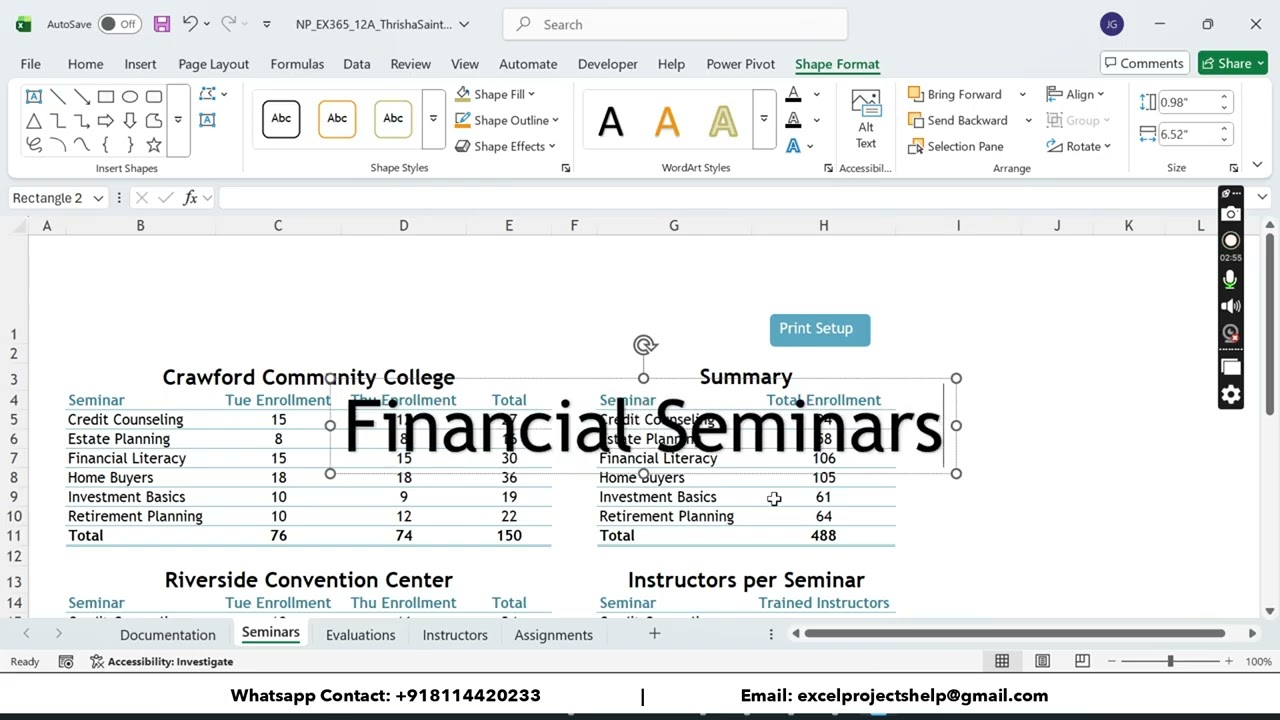Open the Comments pane

pos(1144,63)
